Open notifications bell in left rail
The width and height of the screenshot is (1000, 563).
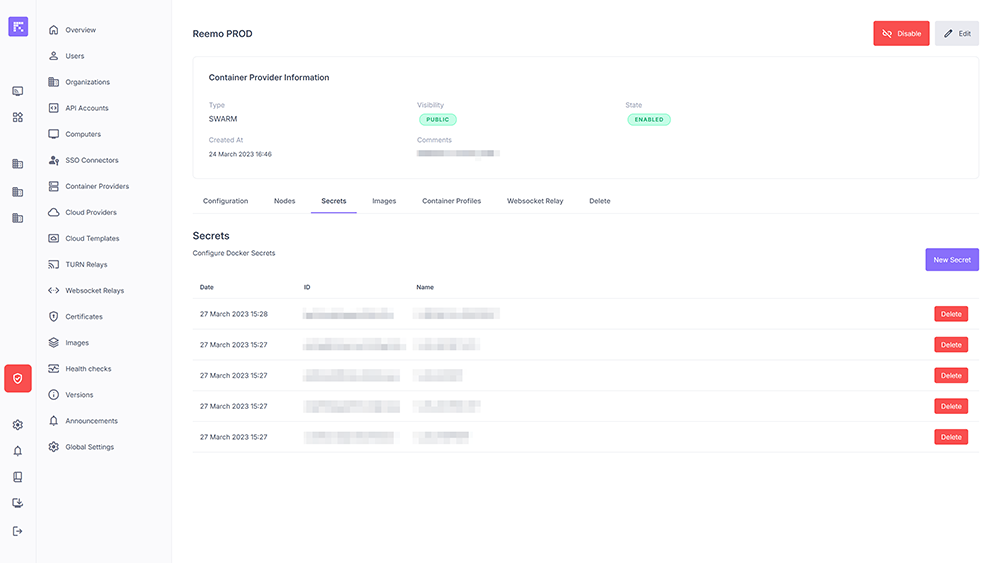pos(18,451)
